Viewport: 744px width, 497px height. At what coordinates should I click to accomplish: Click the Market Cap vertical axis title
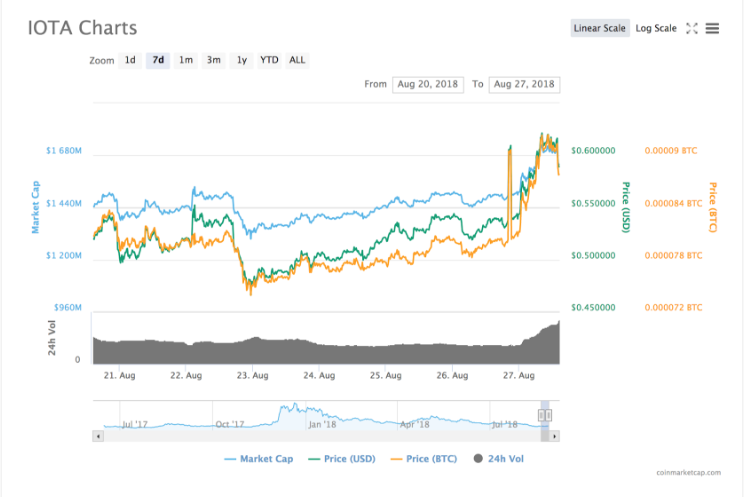[36, 207]
